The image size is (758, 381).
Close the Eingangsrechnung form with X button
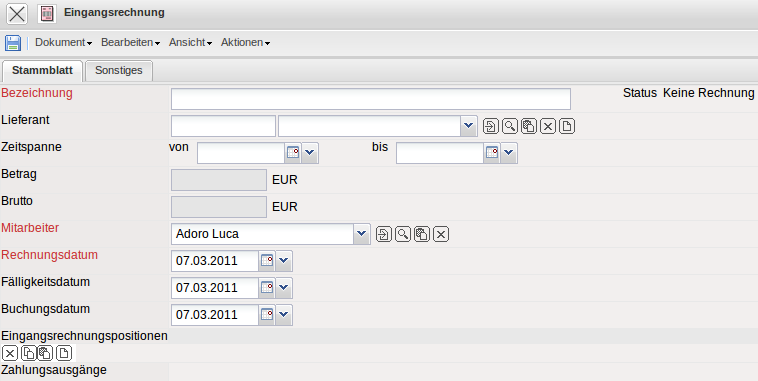17,14
